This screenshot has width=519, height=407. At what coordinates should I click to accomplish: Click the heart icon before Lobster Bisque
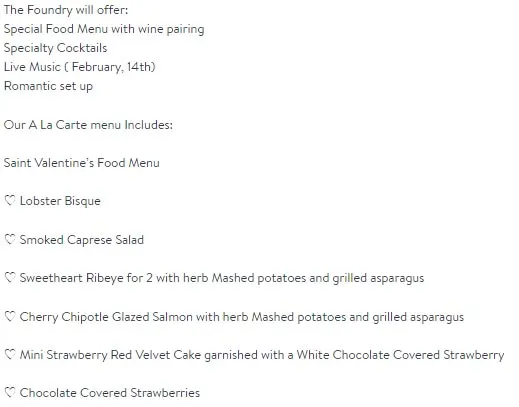[10, 201]
